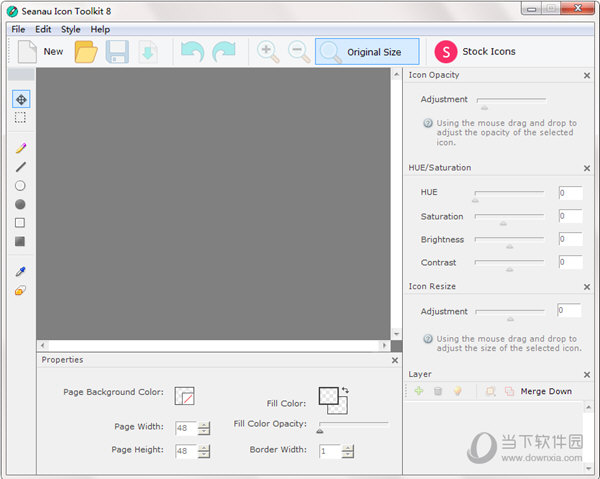This screenshot has width=600, height=479.
Task: Click the orange layer order icon
Action: click(x=490, y=391)
